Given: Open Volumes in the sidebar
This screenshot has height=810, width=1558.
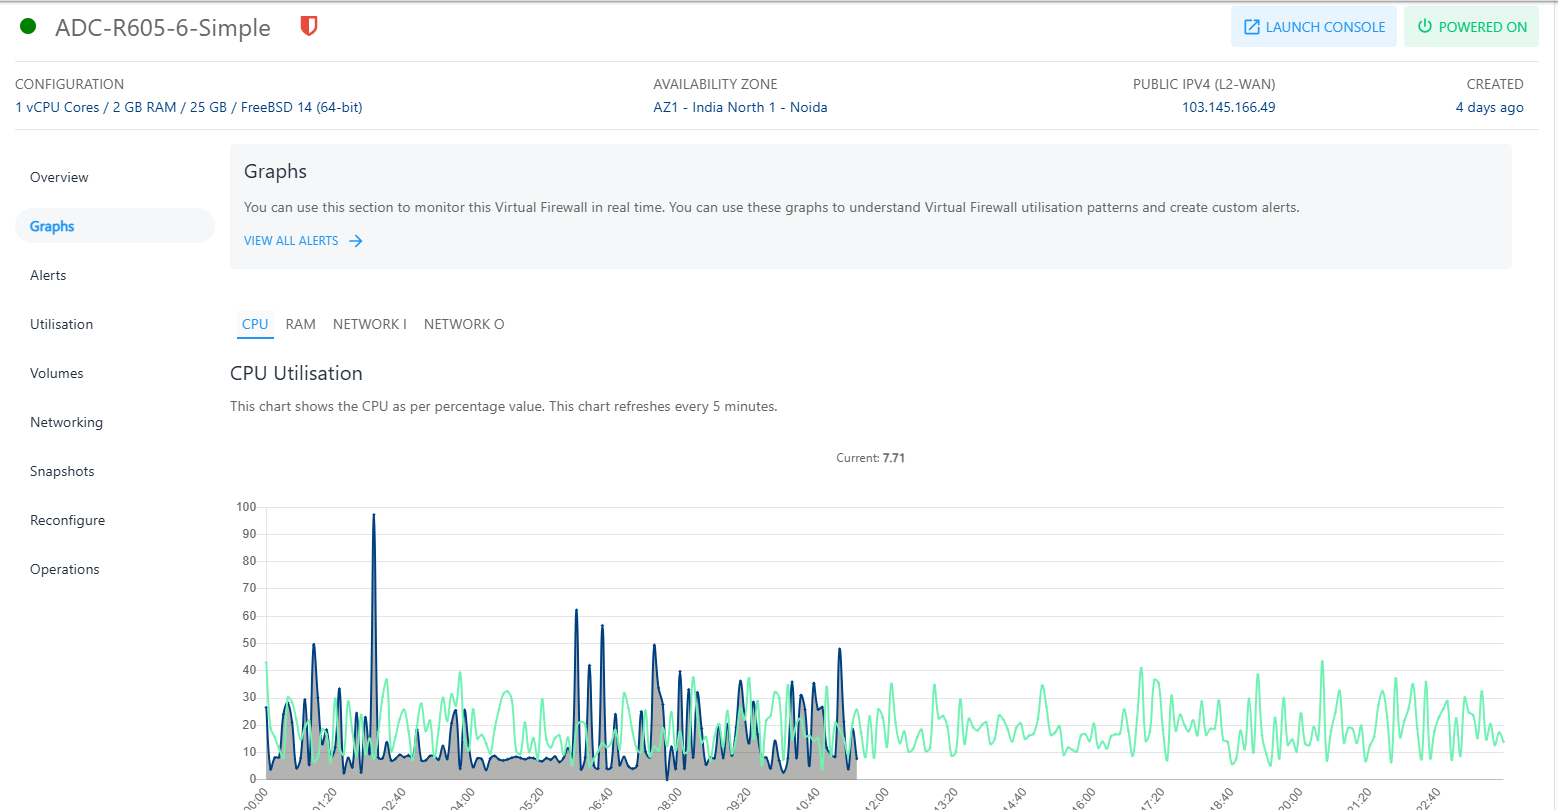Looking at the screenshot, I should (x=56, y=373).
